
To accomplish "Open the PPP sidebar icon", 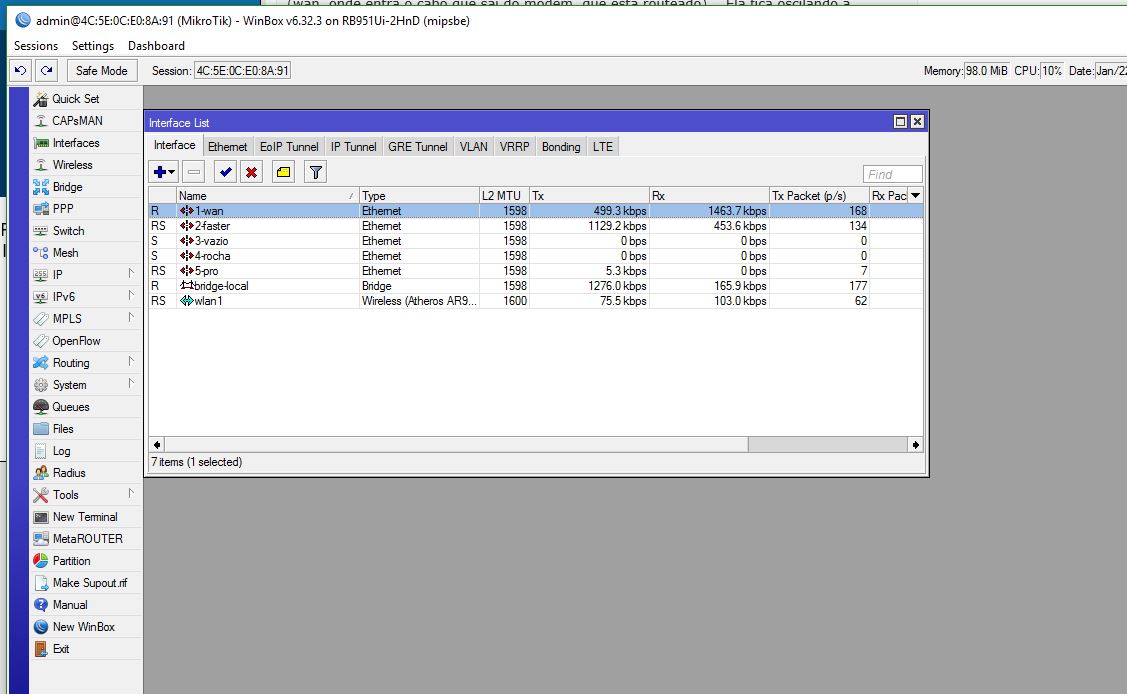I will [40, 209].
